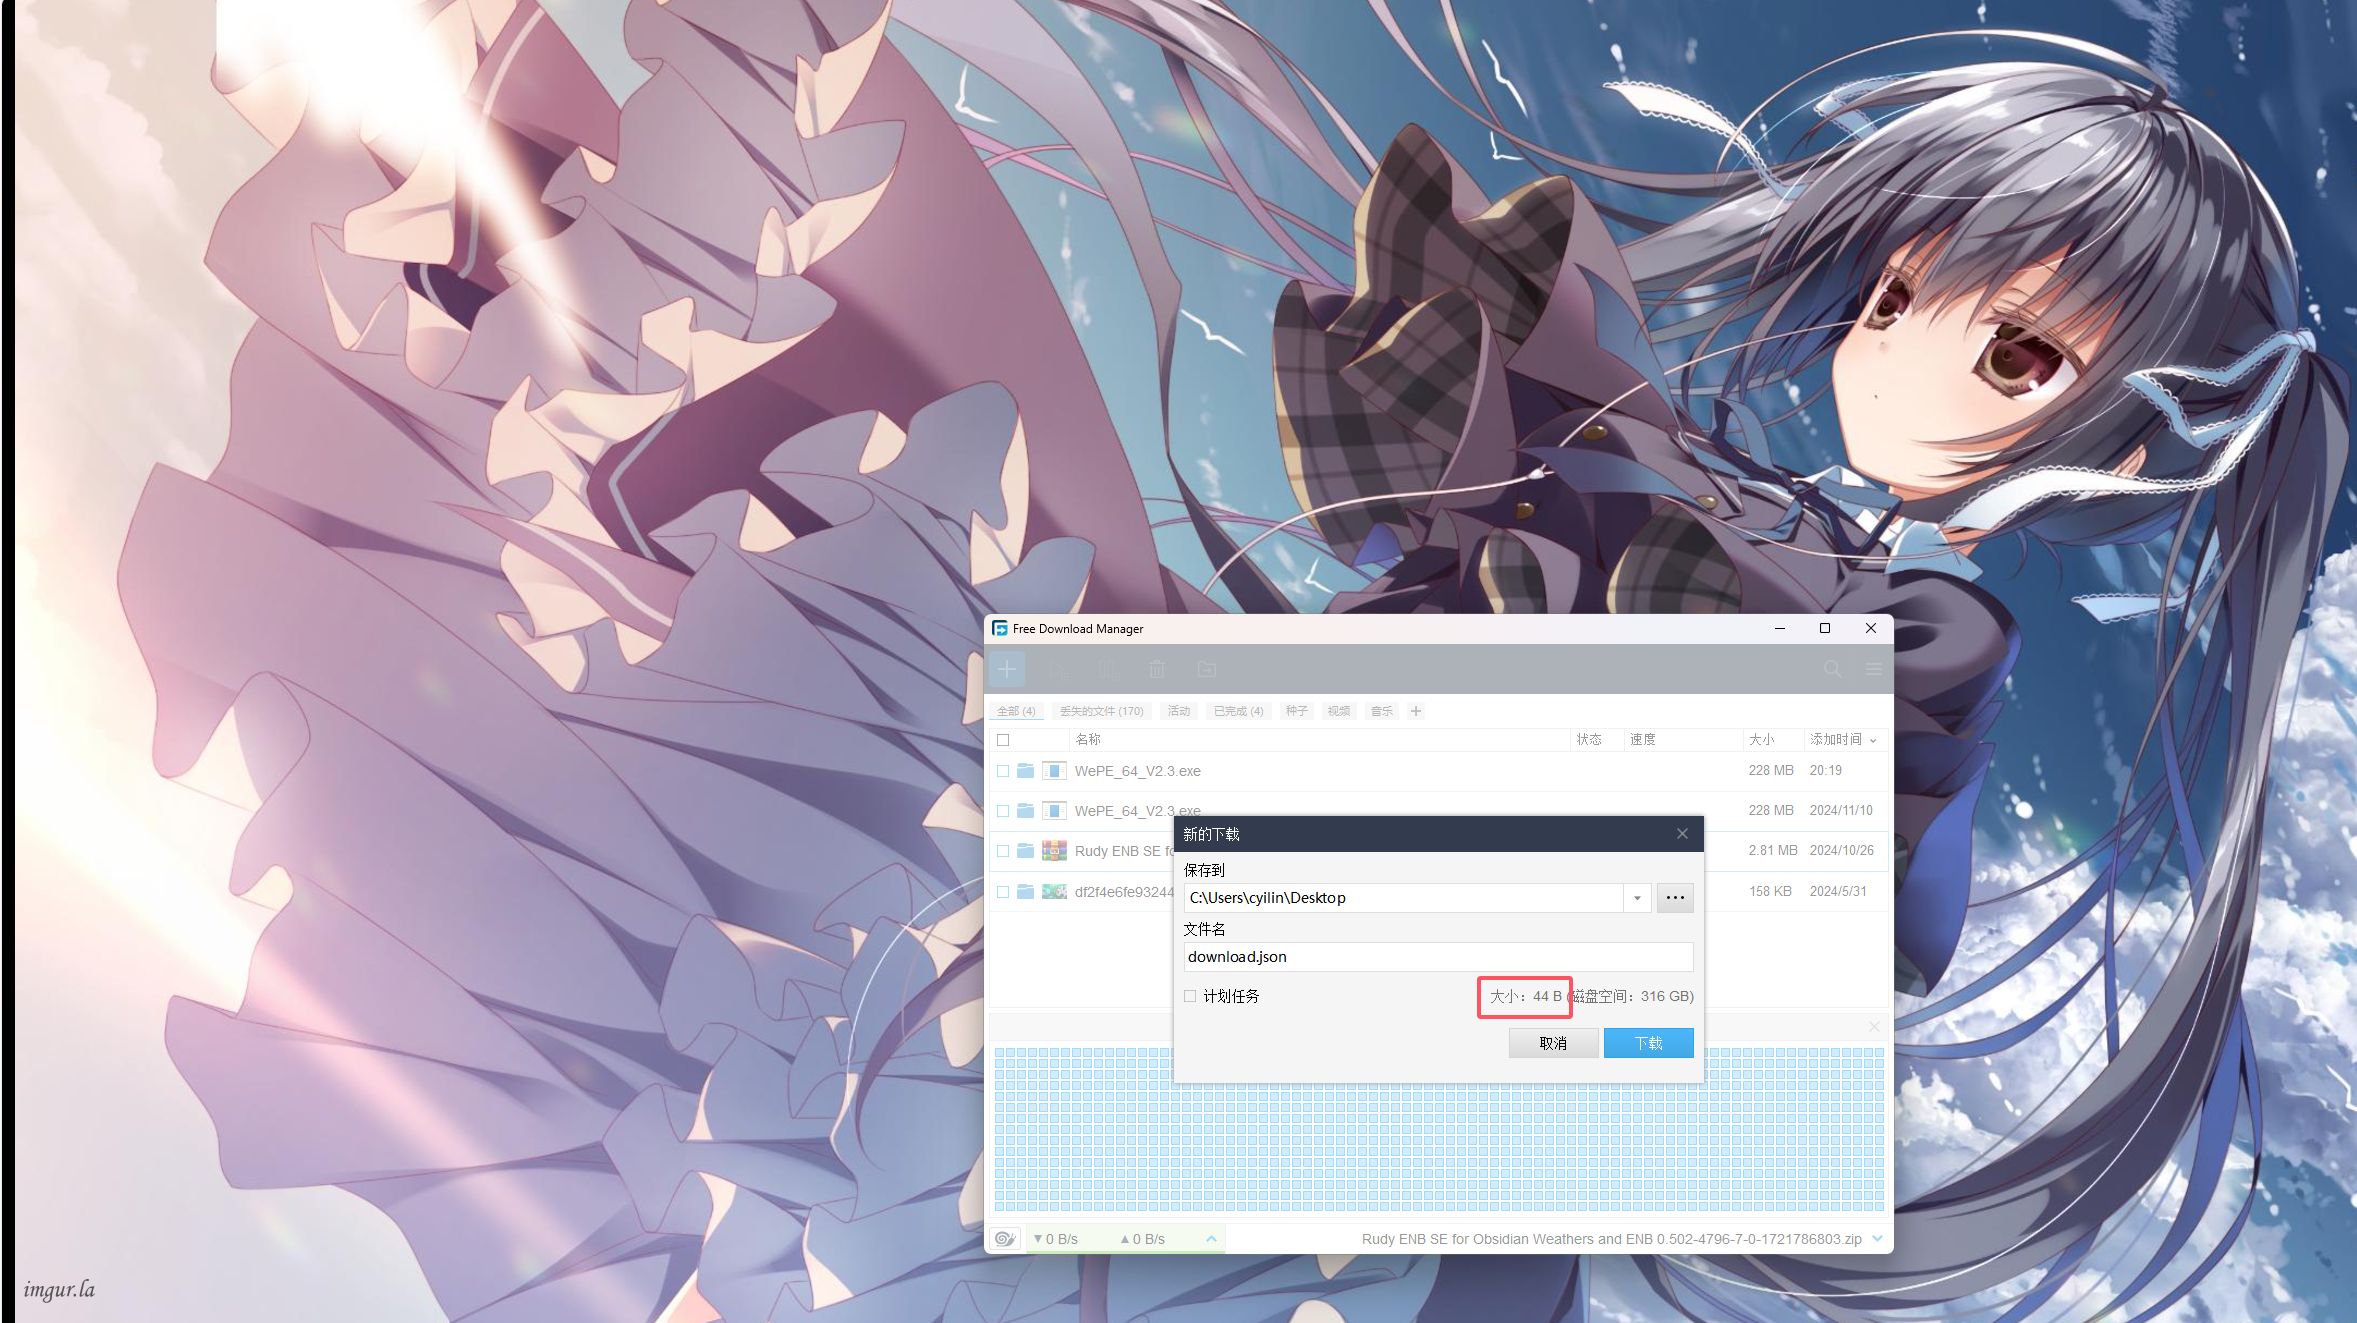Image resolution: width=2357 pixels, height=1323 pixels.
Task: Click the plus button to add new download
Action: [x=1007, y=669]
